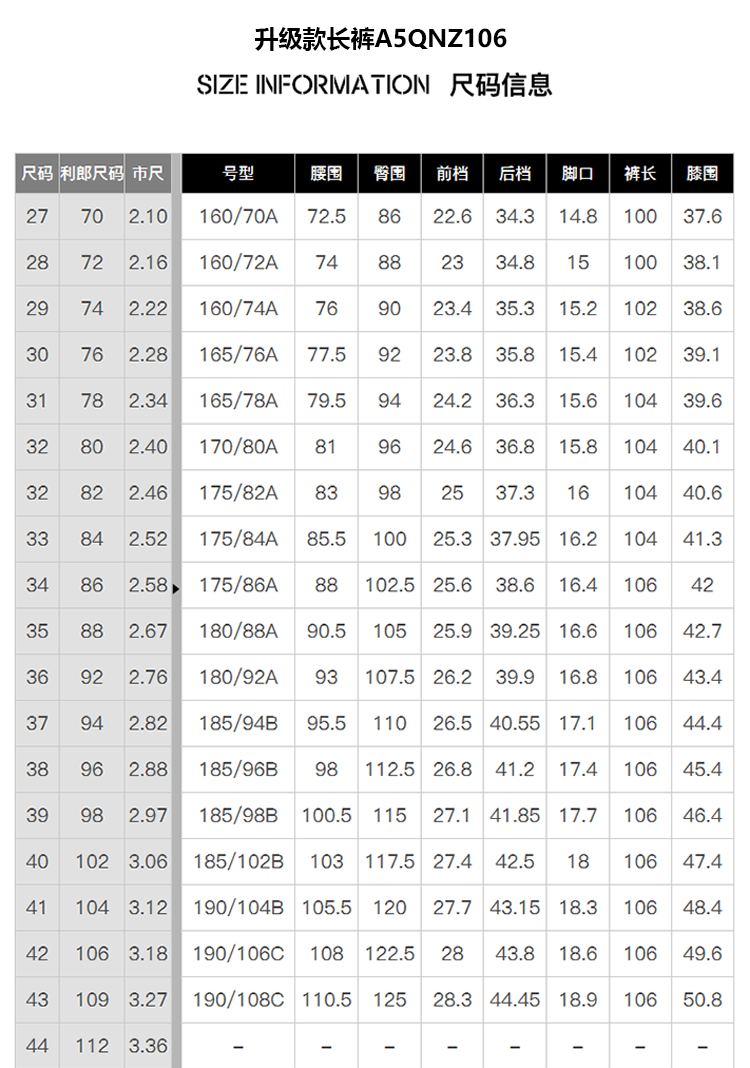Select the 利郎尺码 header cell
This screenshot has width=750, height=1068.
tap(91, 174)
